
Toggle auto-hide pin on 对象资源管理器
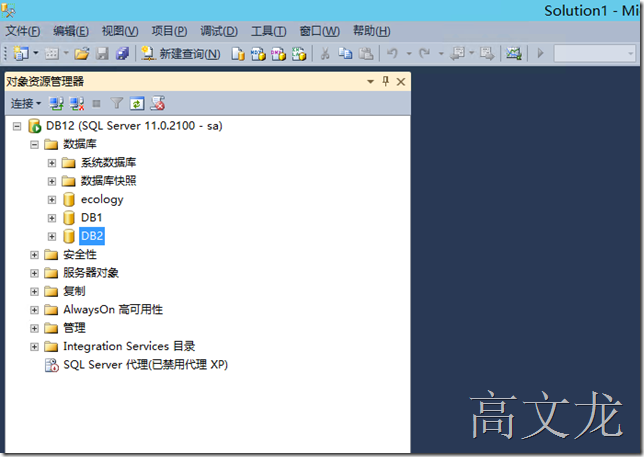[x=385, y=81]
